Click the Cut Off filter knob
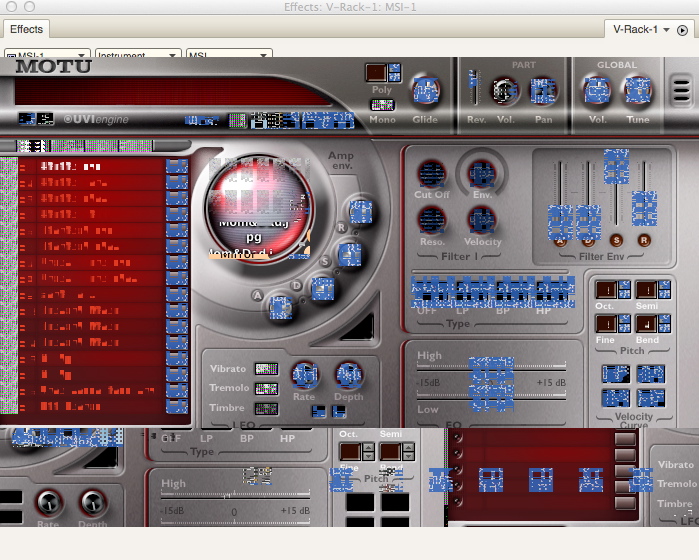The image size is (699, 560). [x=432, y=174]
